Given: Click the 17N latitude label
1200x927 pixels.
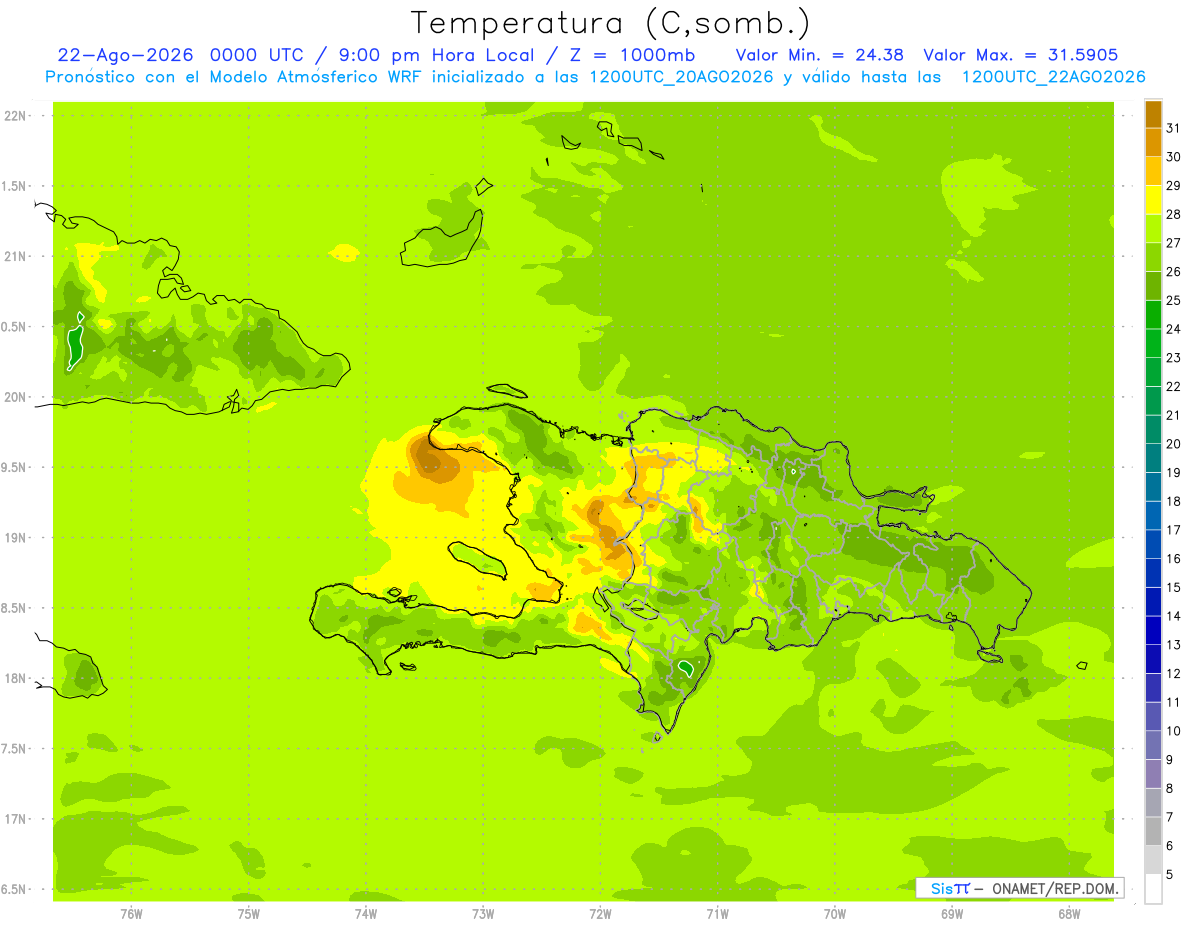Looking at the screenshot, I should [x=15, y=819].
